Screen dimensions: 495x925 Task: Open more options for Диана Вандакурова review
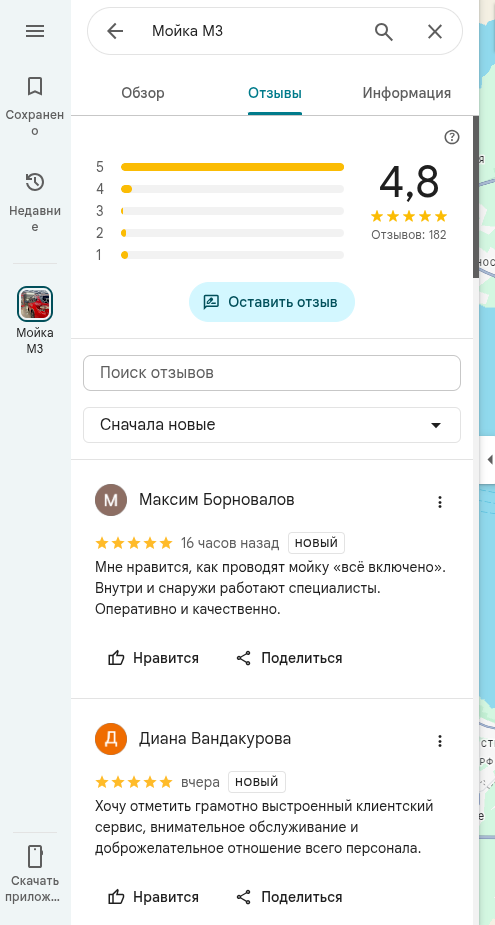coord(440,741)
